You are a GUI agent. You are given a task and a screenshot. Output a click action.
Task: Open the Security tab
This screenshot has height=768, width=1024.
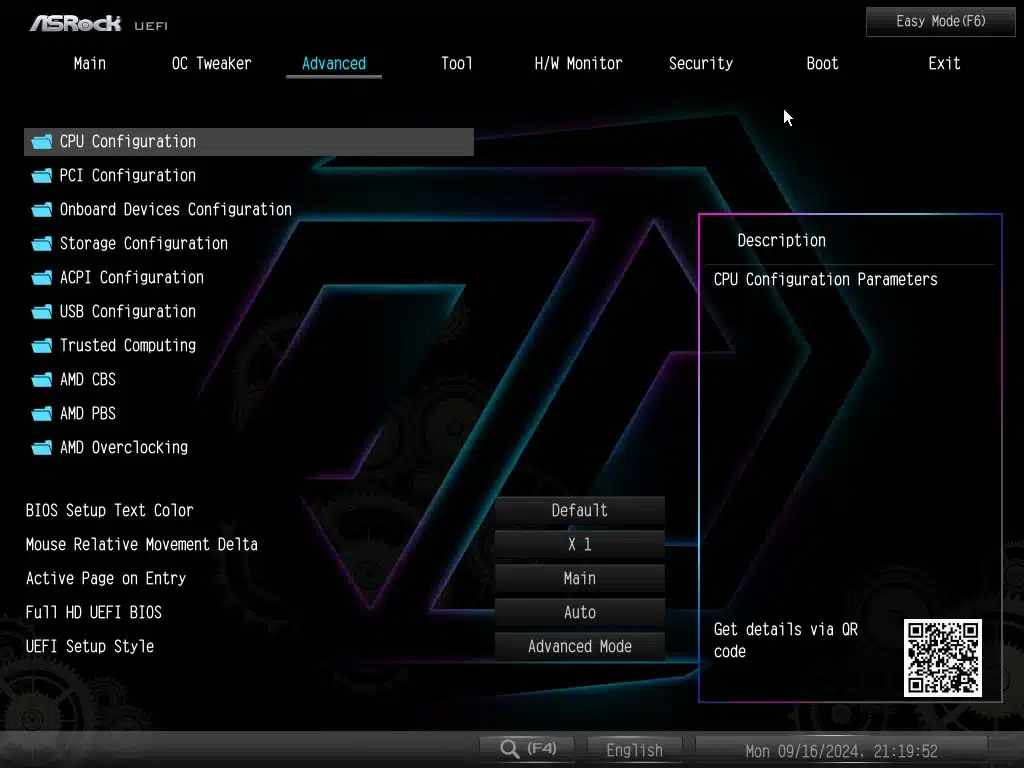(x=701, y=63)
